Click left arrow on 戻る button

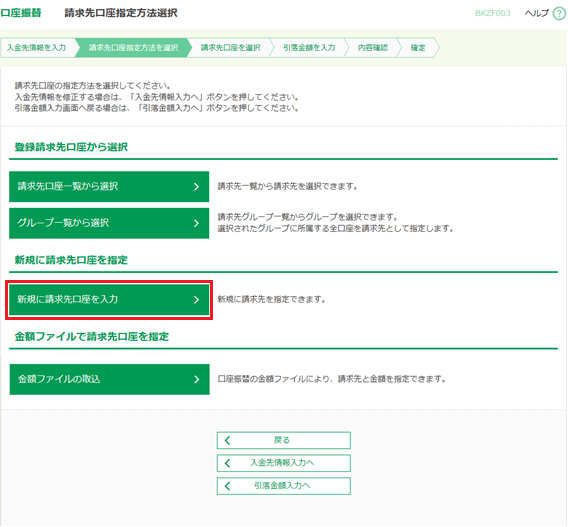click(x=227, y=440)
